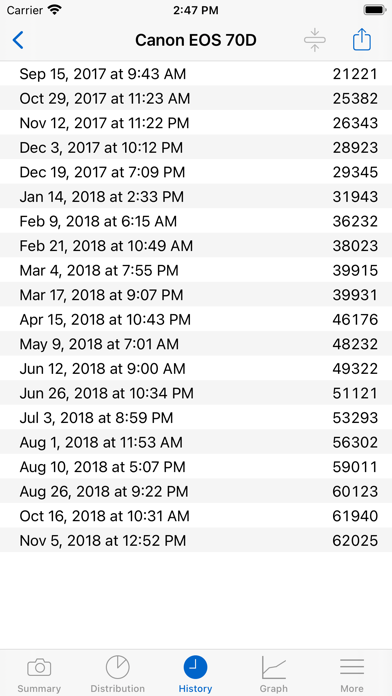
Task: Select the Apr 15, 2018 record
Action: point(196,319)
